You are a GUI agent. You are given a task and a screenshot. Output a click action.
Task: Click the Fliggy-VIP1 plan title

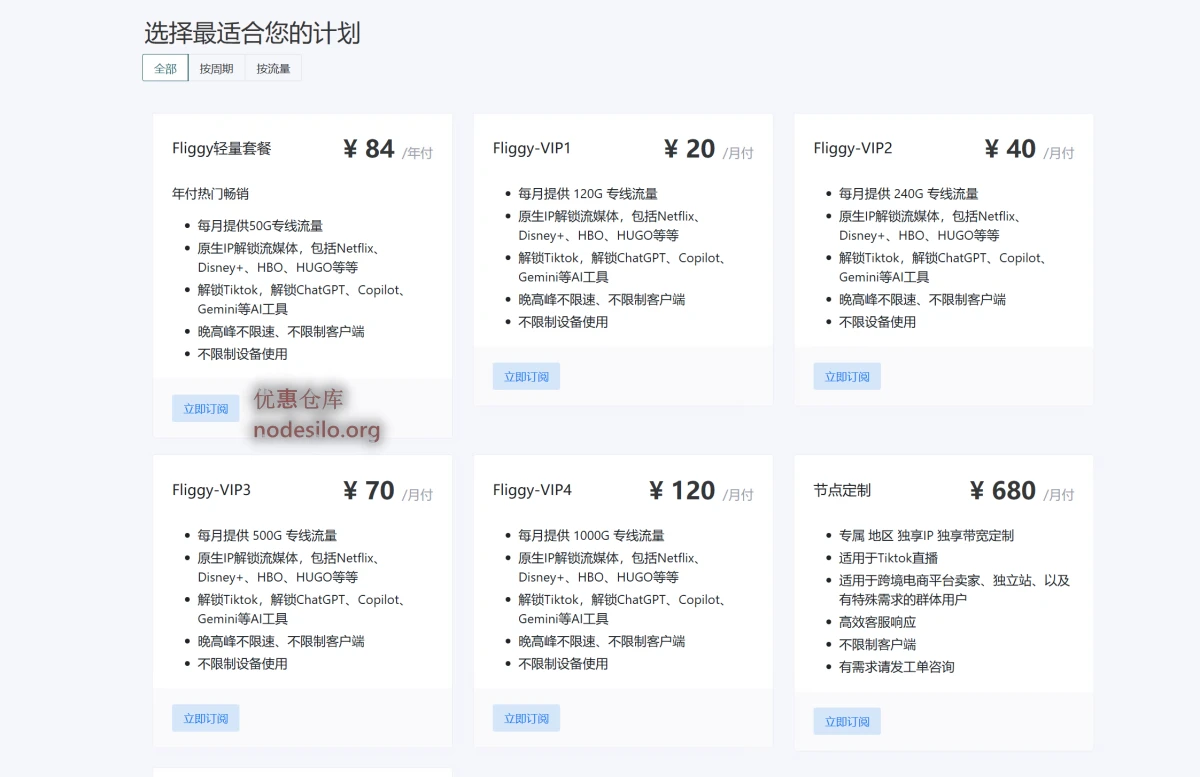pos(532,148)
